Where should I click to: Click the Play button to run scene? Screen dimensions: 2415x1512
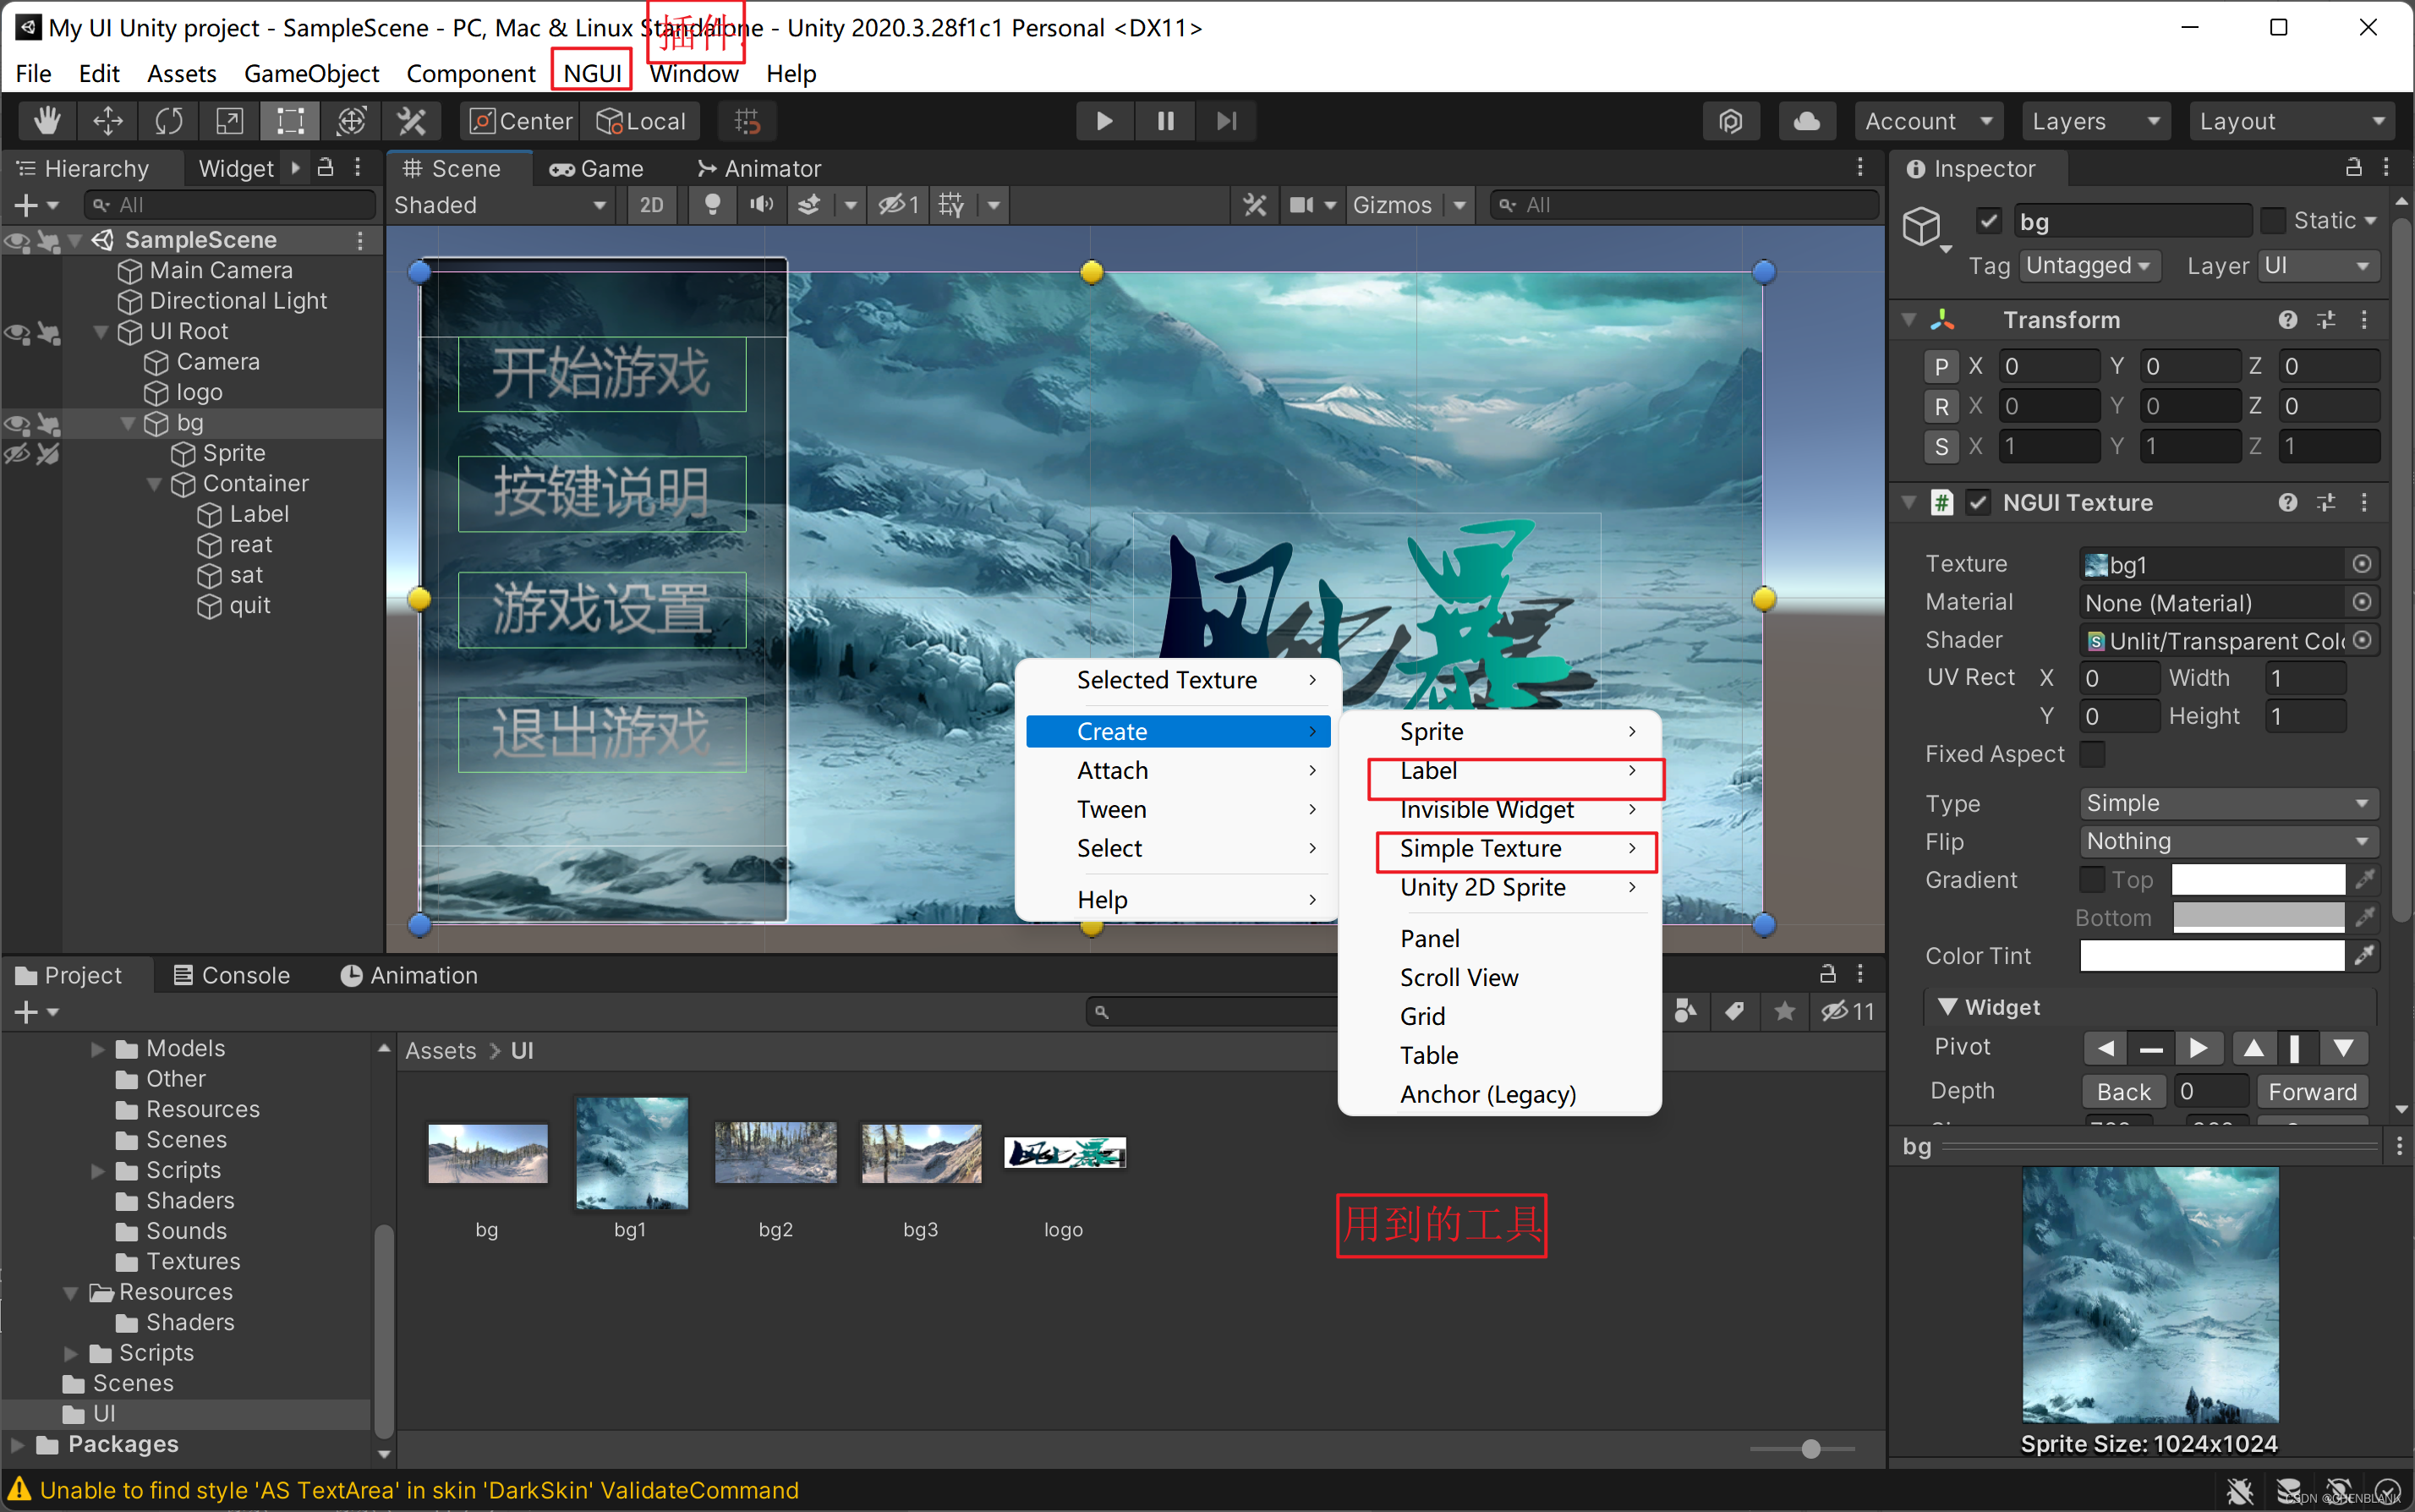pyautogui.click(x=1103, y=120)
